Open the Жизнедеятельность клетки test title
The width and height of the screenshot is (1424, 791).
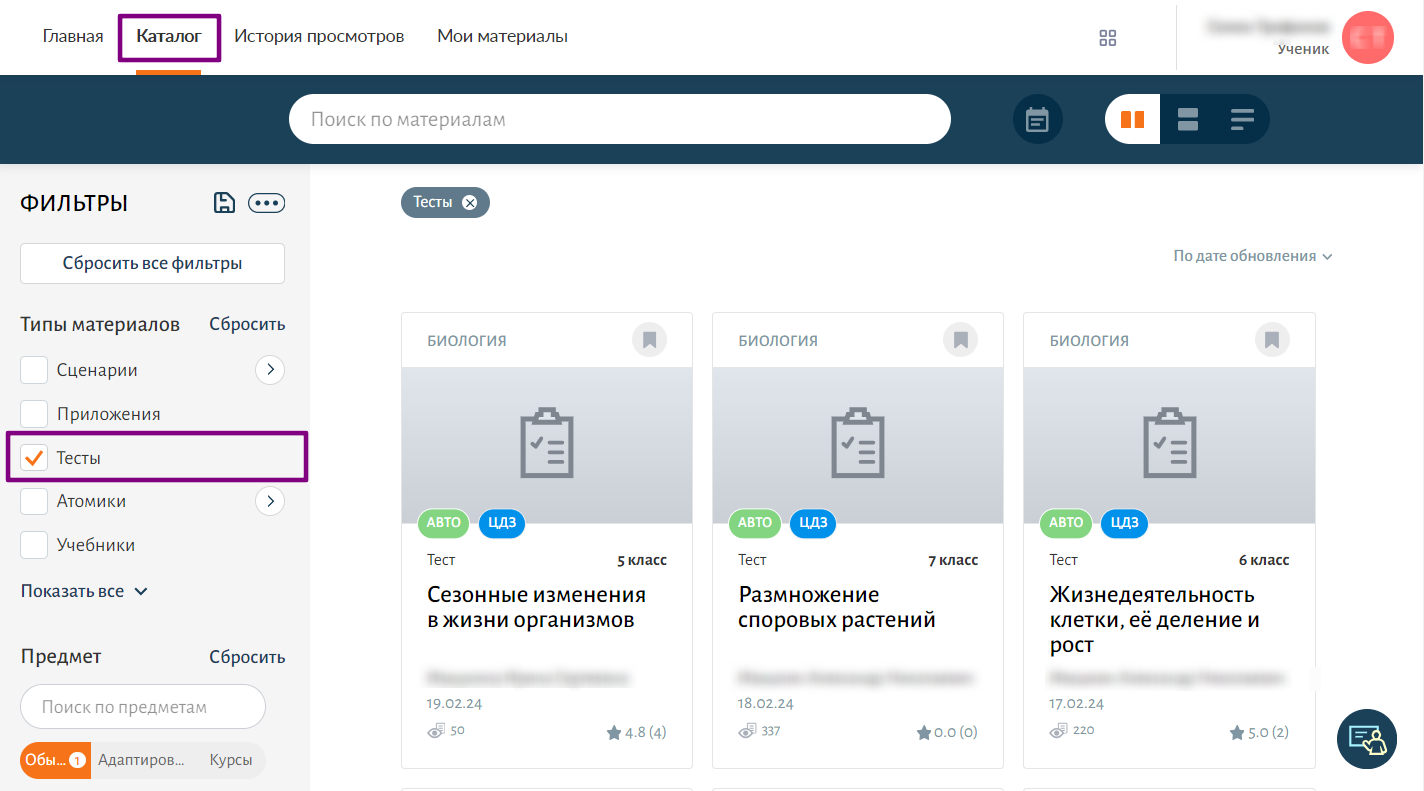[x=1154, y=620]
